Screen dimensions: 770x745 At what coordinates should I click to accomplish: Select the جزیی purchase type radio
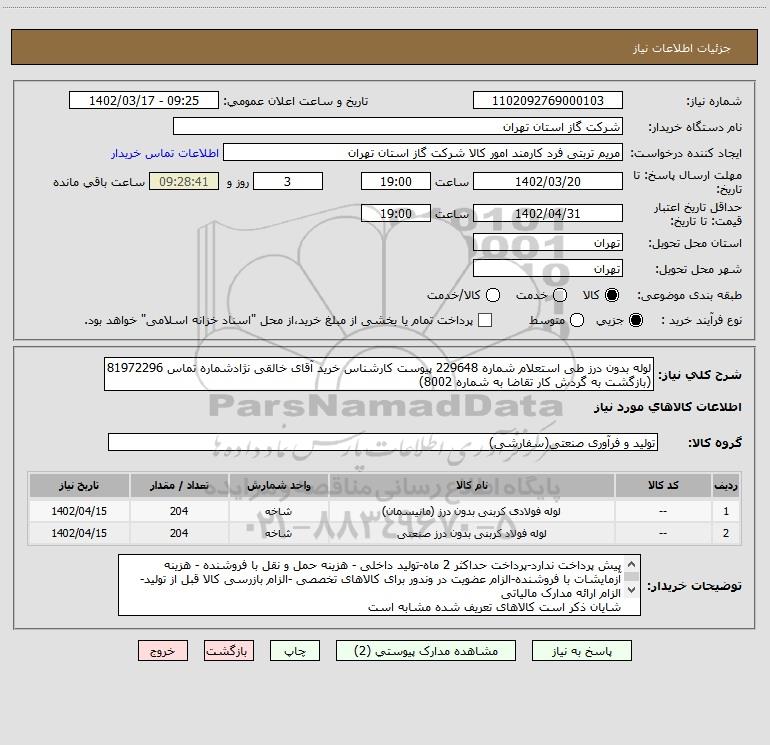tap(636, 320)
